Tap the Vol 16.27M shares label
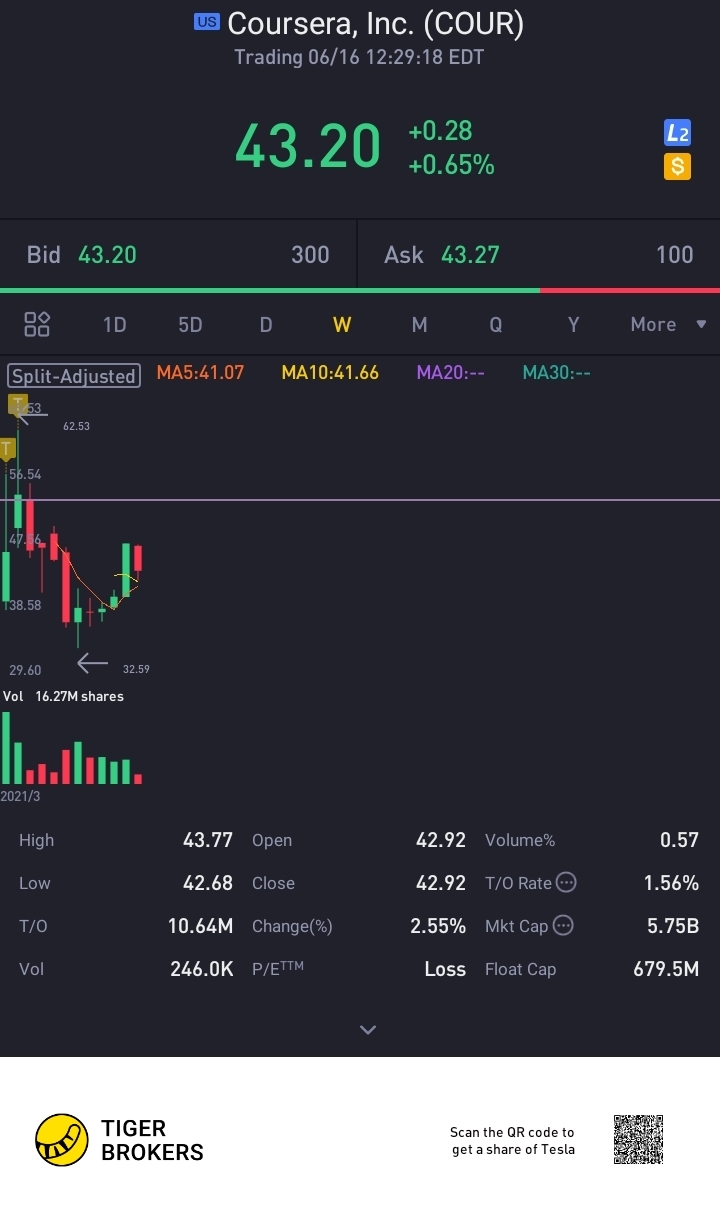720x1223 pixels. (64, 696)
